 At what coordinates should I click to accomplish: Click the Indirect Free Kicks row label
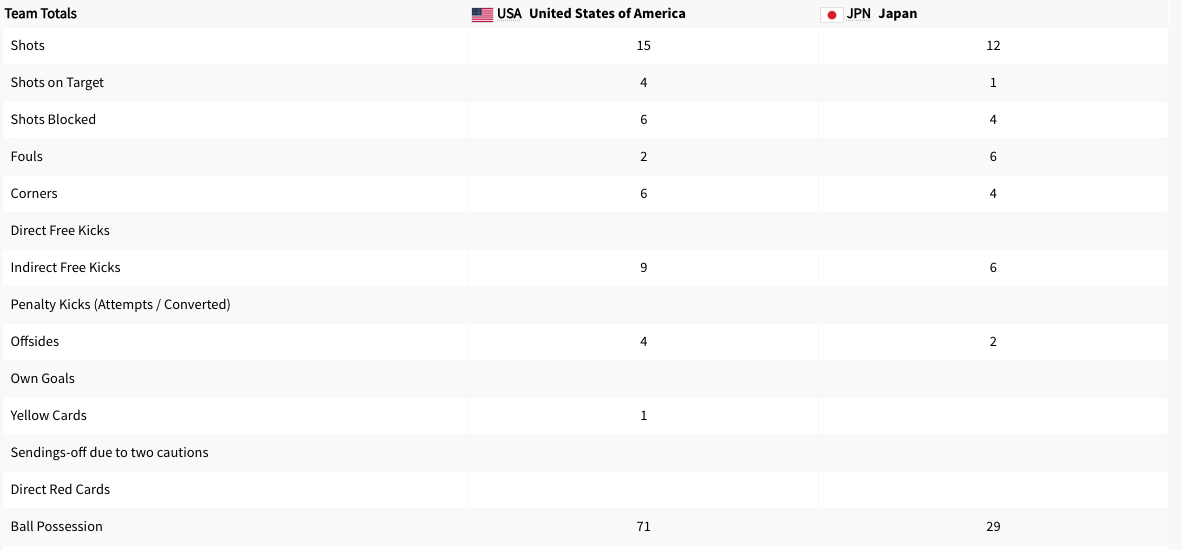tap(65, 267)
